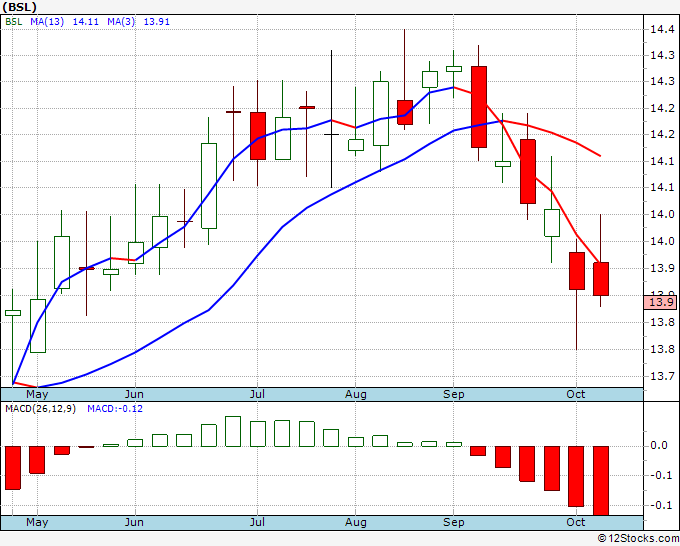Screen dimensions: 680x546
Task: Click the MA(13) legend label
Action: coord(47,22)
